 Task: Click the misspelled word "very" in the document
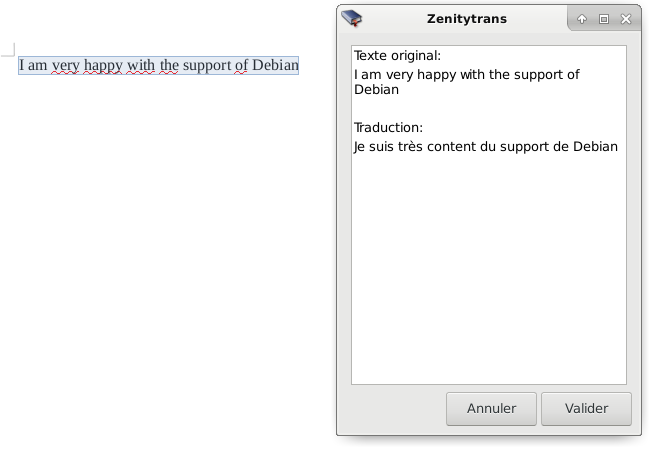pyautogui.click(x=65, y=65)
